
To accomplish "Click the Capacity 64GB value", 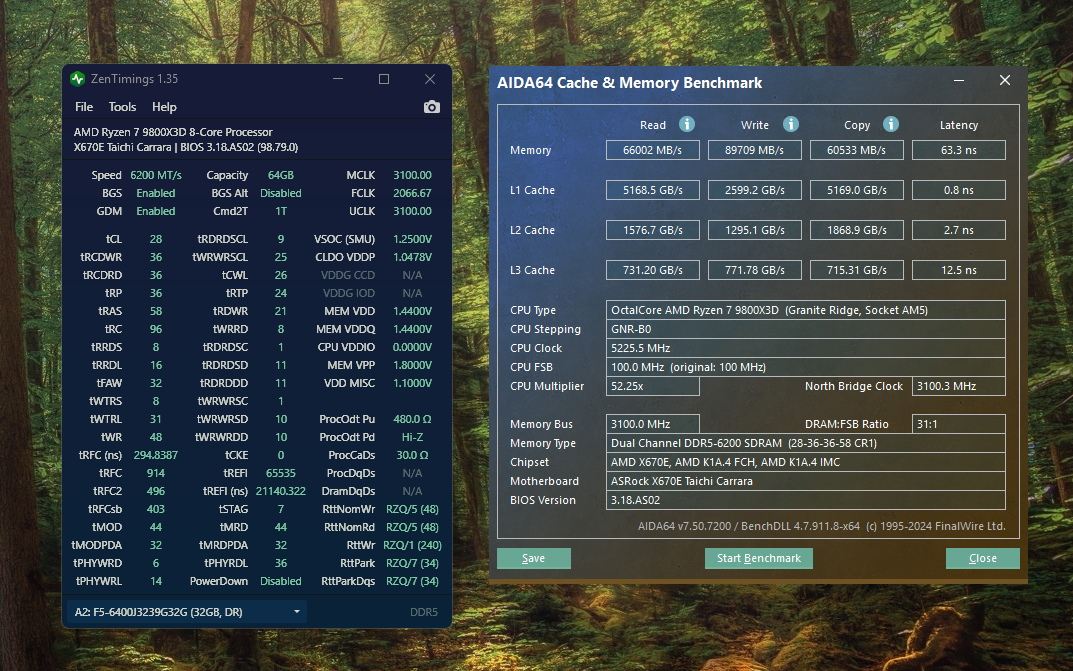I will coord(281,175).
